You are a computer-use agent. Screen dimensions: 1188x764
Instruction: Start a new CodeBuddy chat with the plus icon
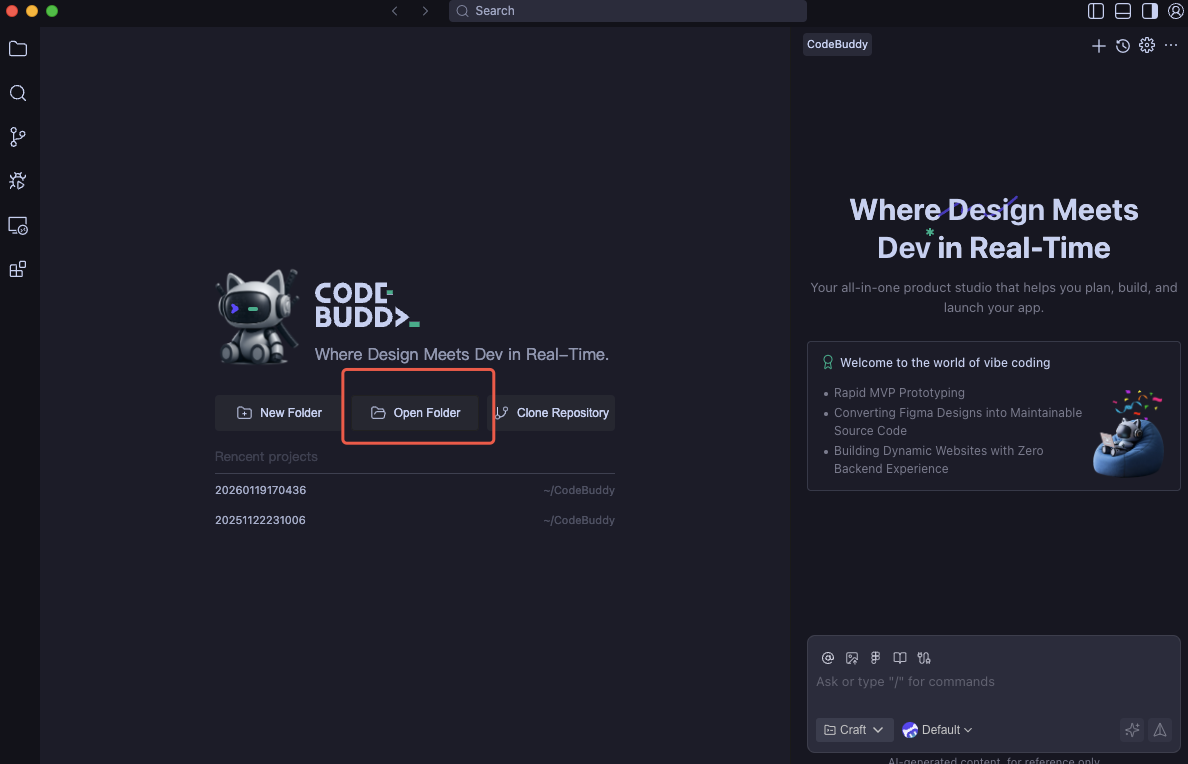coord(1098,45)
